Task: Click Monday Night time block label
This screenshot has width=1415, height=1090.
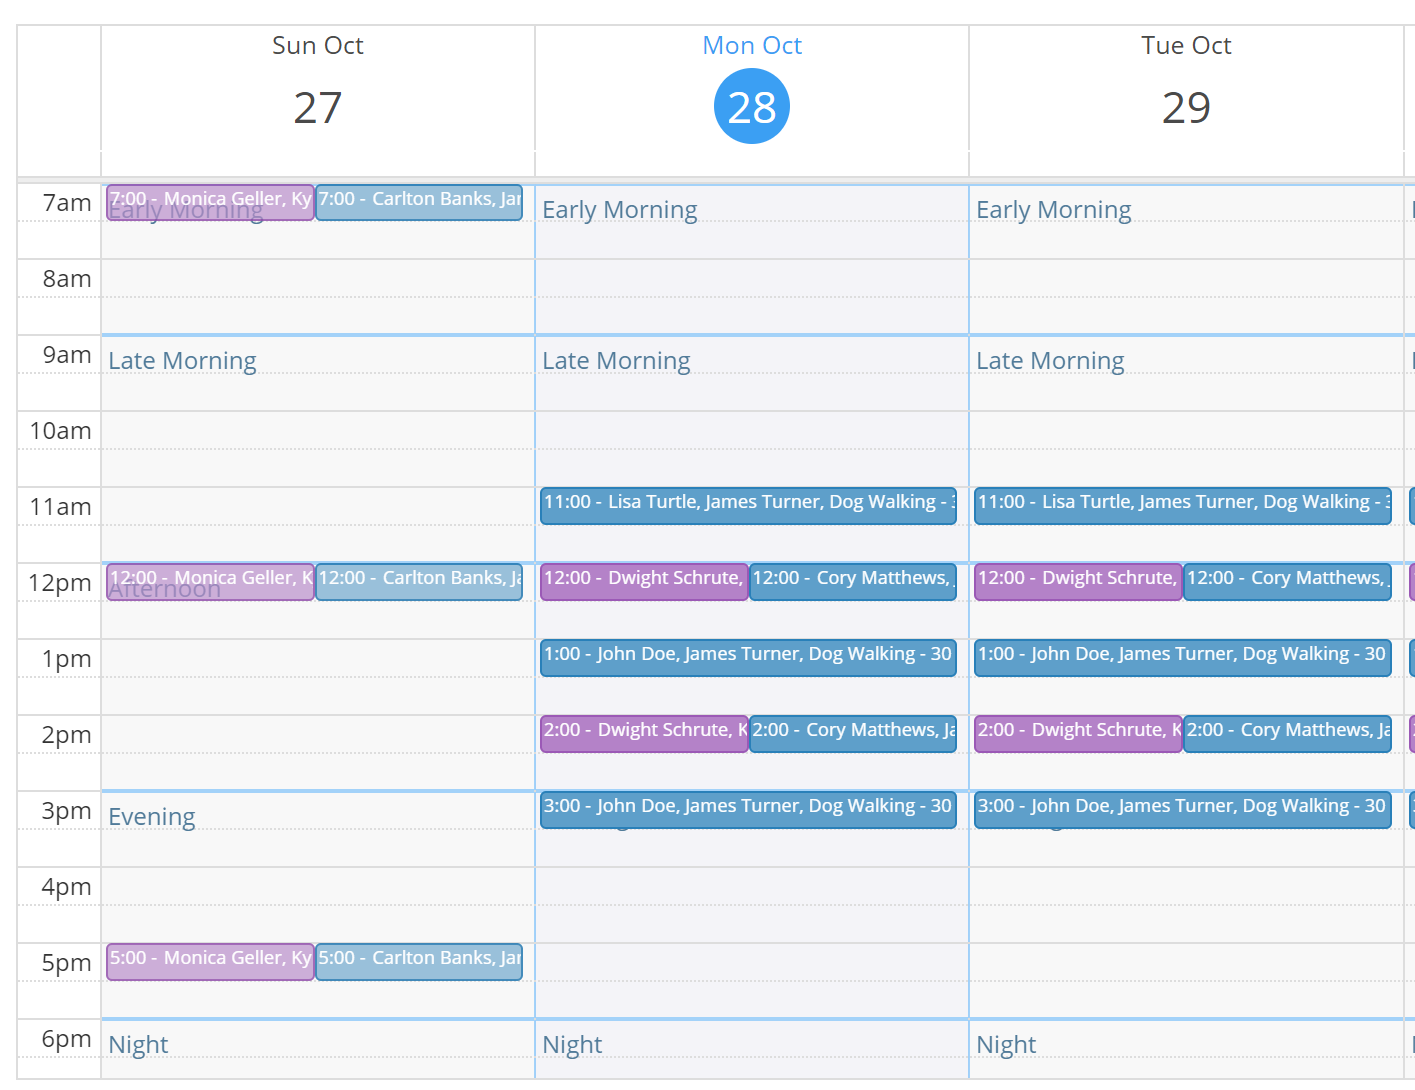Action: pos(572,1045)
